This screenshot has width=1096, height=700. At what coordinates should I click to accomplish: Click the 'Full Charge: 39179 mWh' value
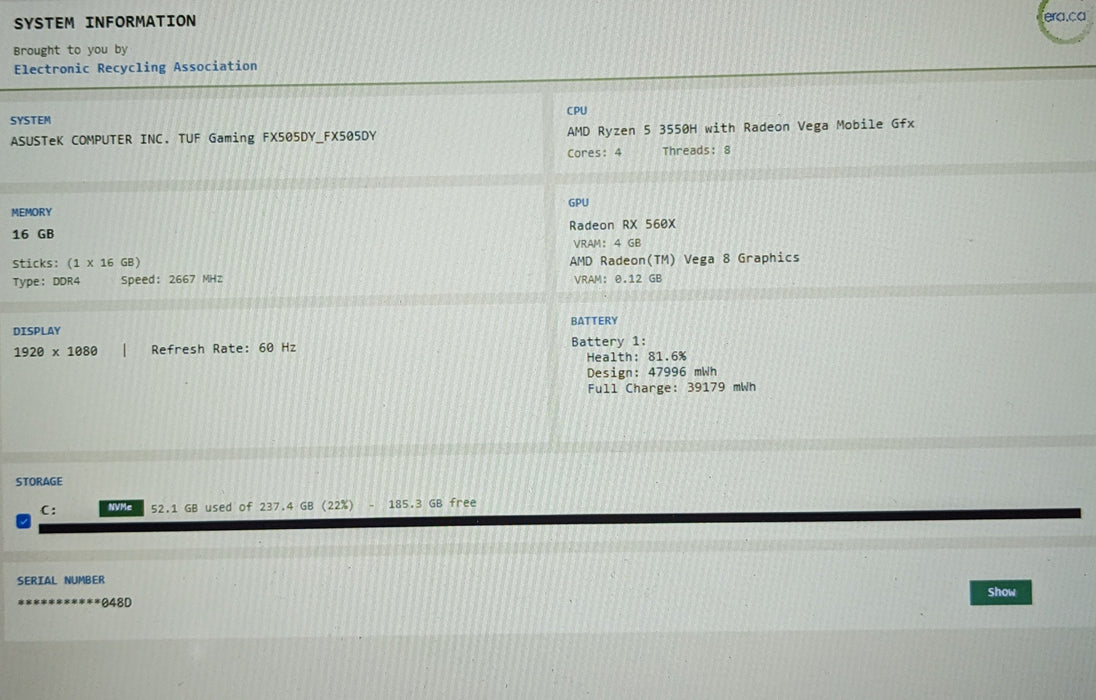(x=672, y=387)
